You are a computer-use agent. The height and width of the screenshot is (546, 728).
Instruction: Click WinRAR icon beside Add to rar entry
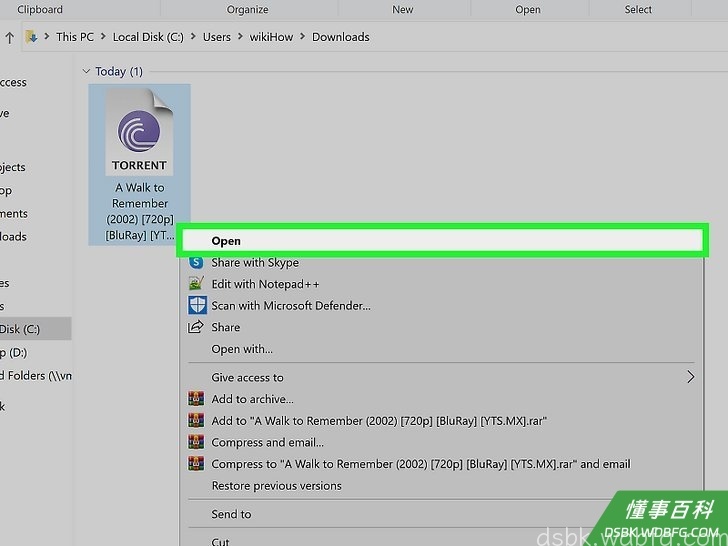coord(196,421)
